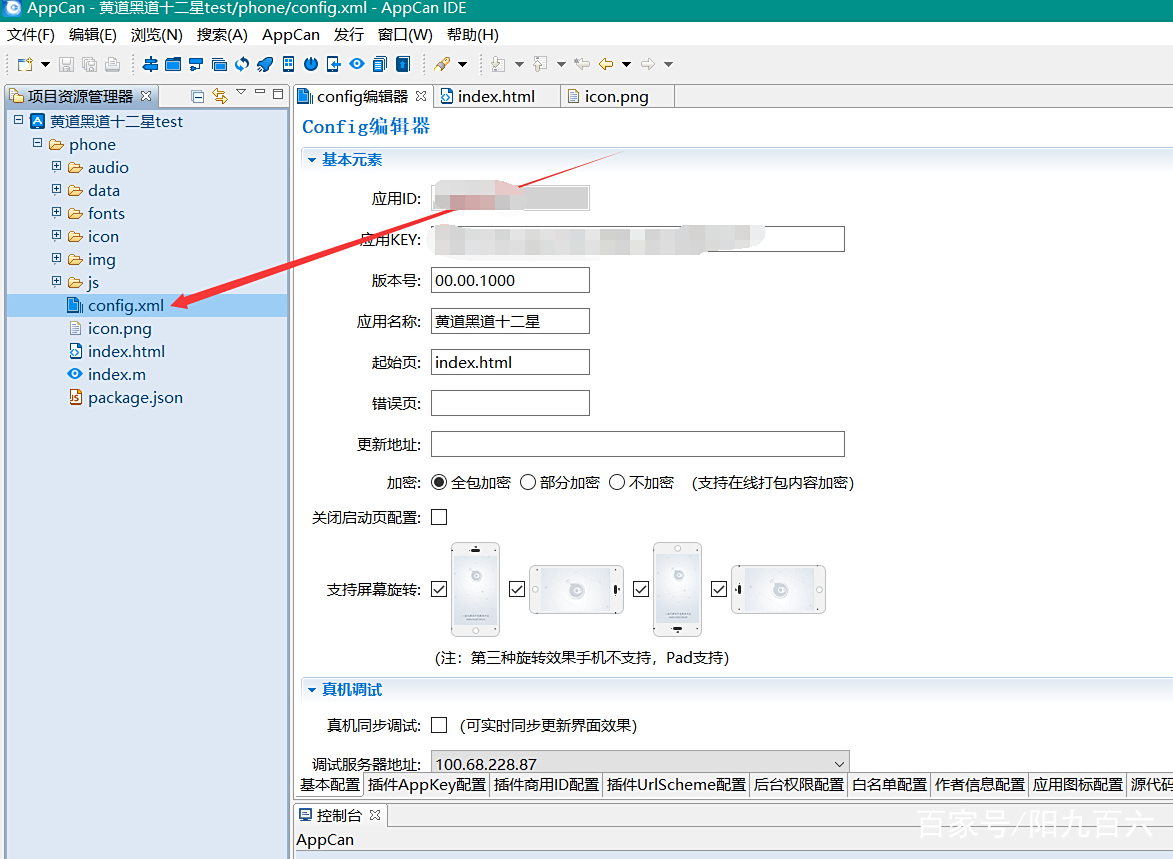The width and height of the screenshot is (1173, 859).
Task: Click the New file wizard icon
Action: 25,64
